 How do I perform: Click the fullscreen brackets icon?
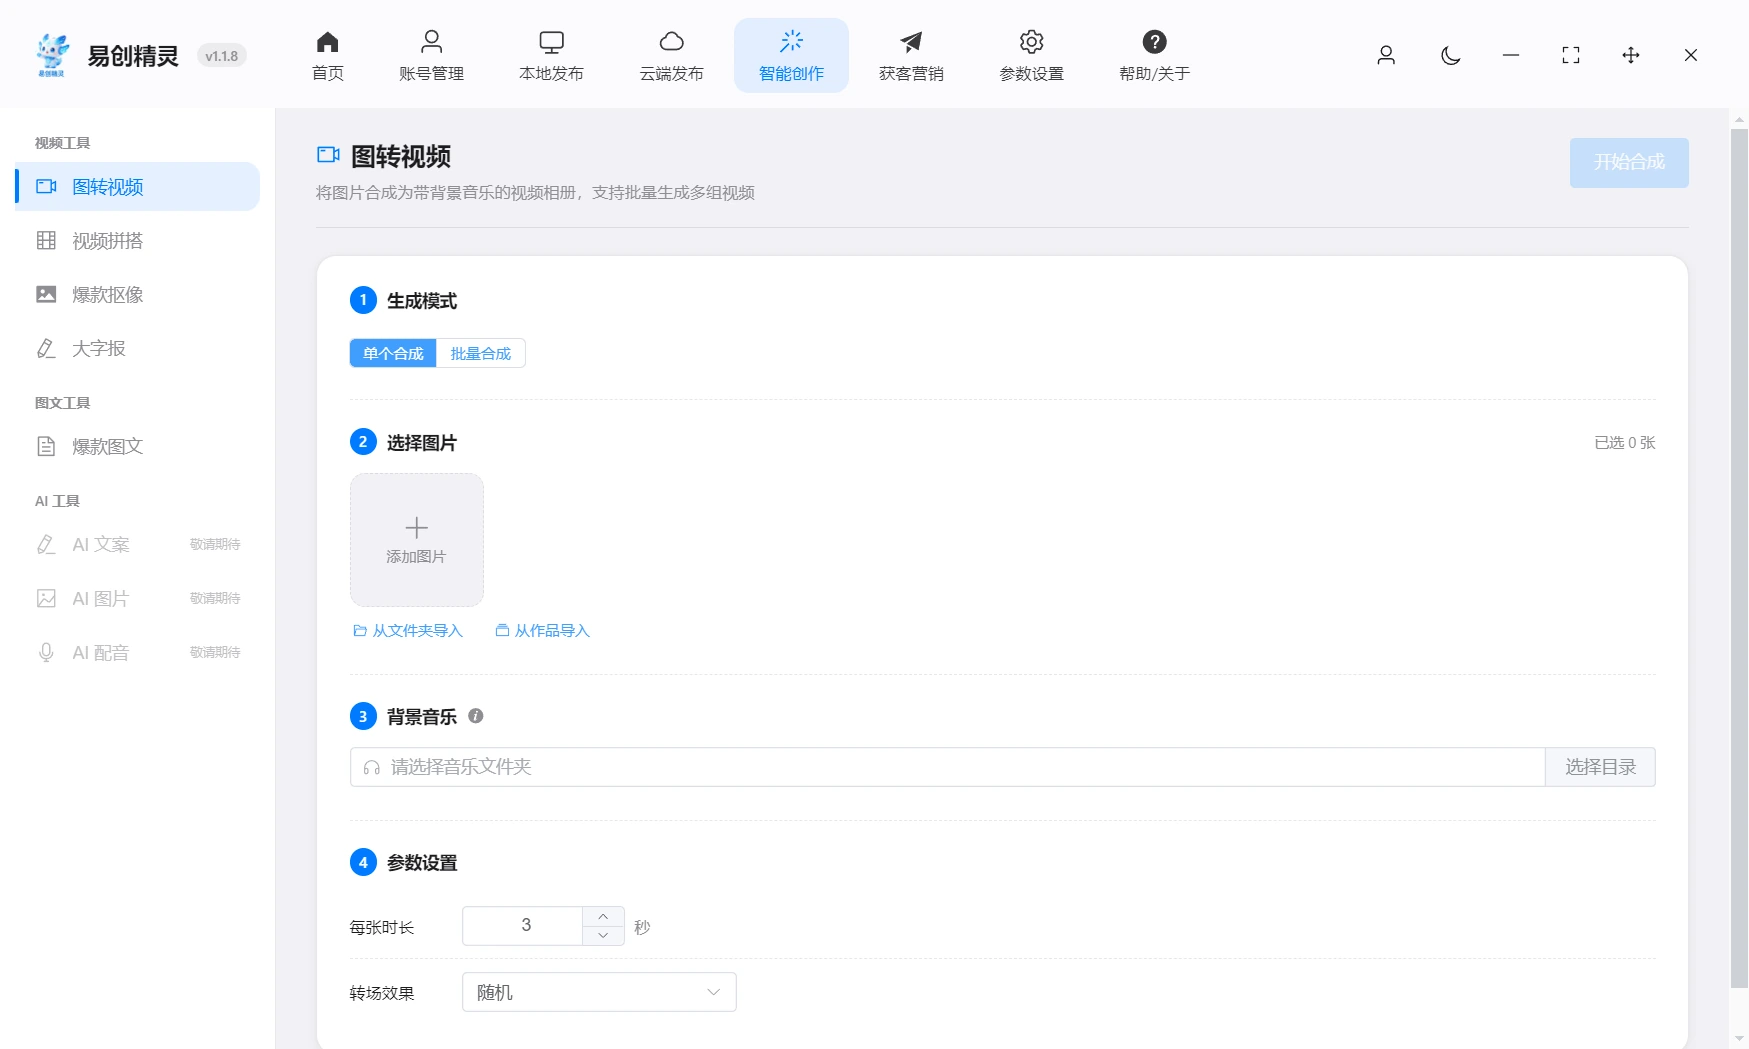1571,55
